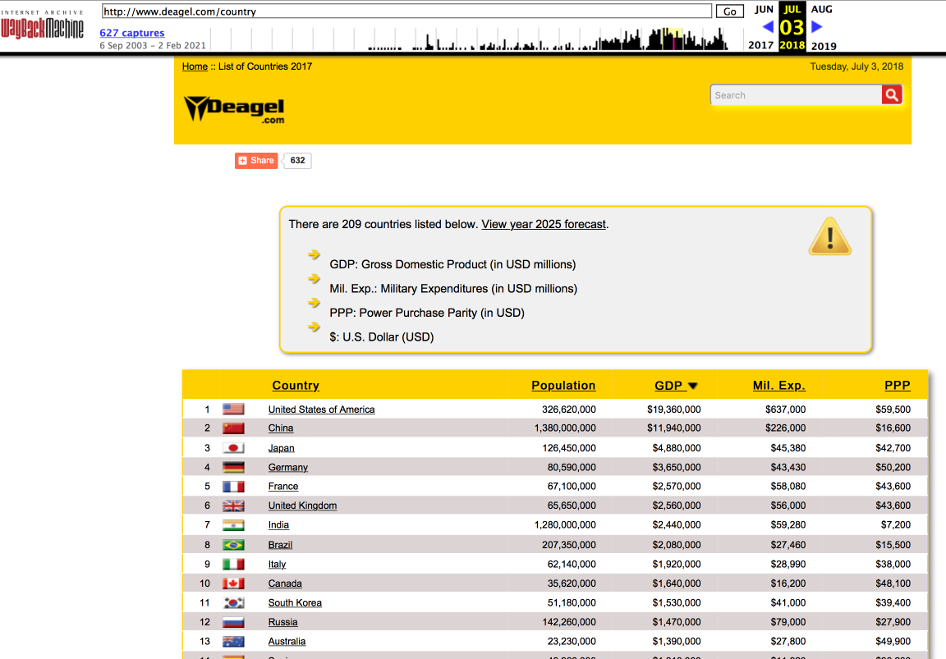The image size is (946, 659).
Task: Click the Search input field
Action: tap(795, 95)
